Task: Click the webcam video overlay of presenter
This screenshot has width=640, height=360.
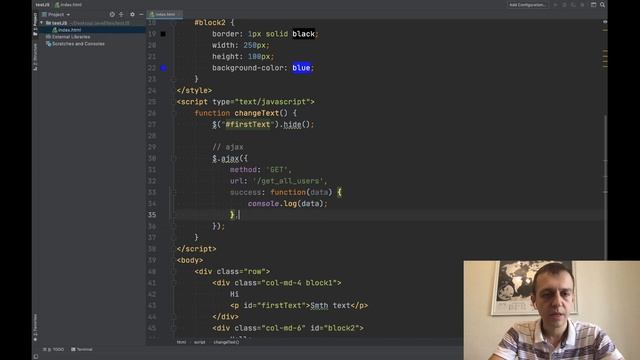Action: (x=551, y=310)
